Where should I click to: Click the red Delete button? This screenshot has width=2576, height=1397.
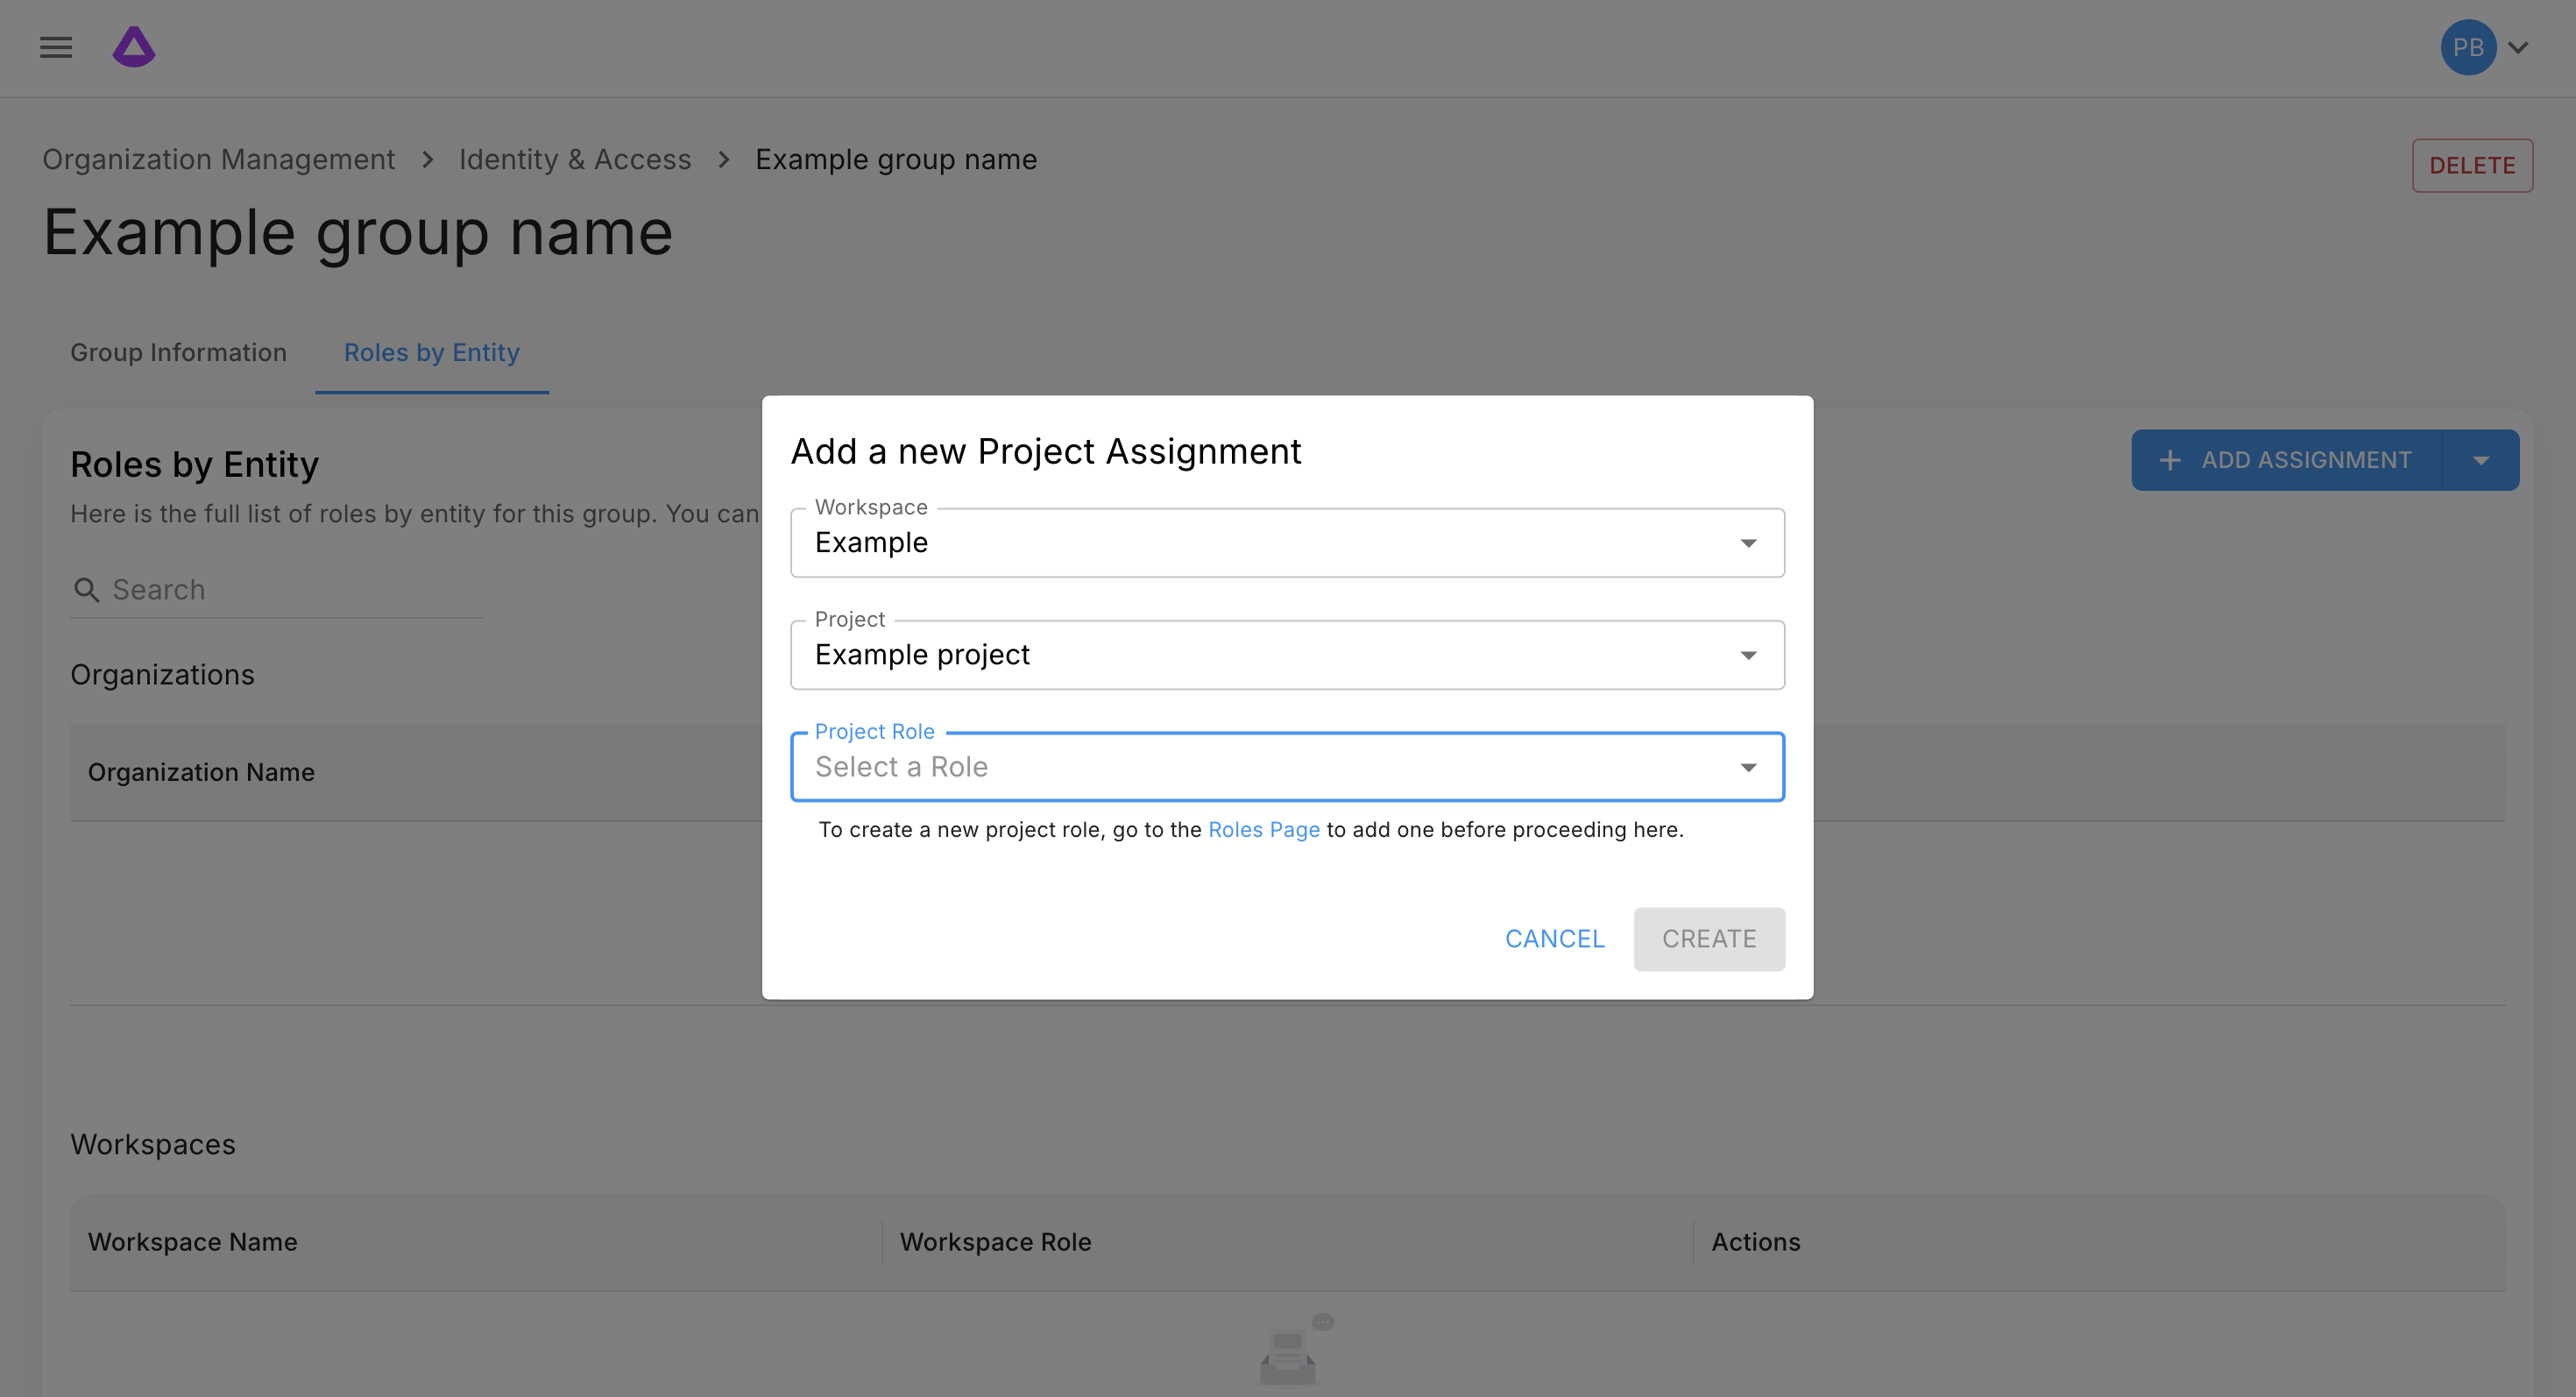pos(2471,165)
